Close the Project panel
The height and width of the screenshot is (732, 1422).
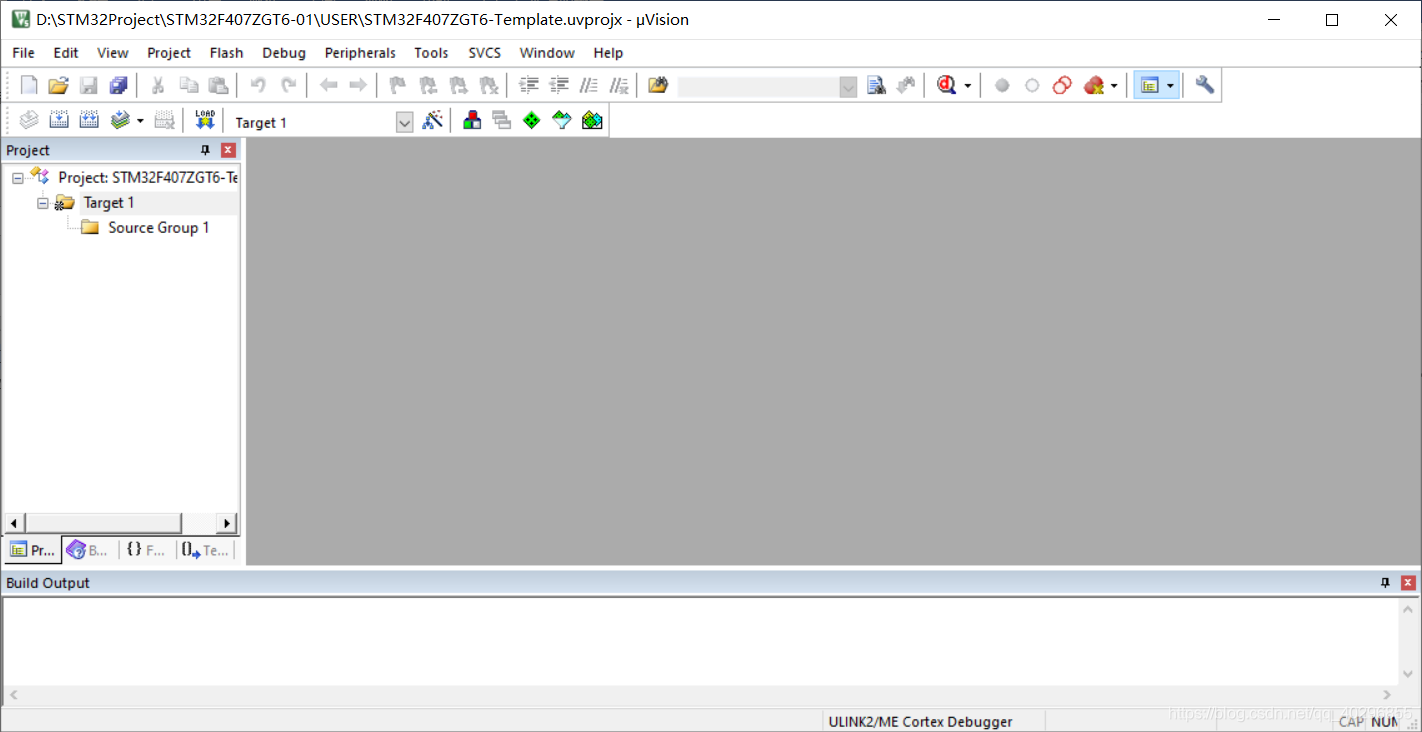click(x=228, y=150)
